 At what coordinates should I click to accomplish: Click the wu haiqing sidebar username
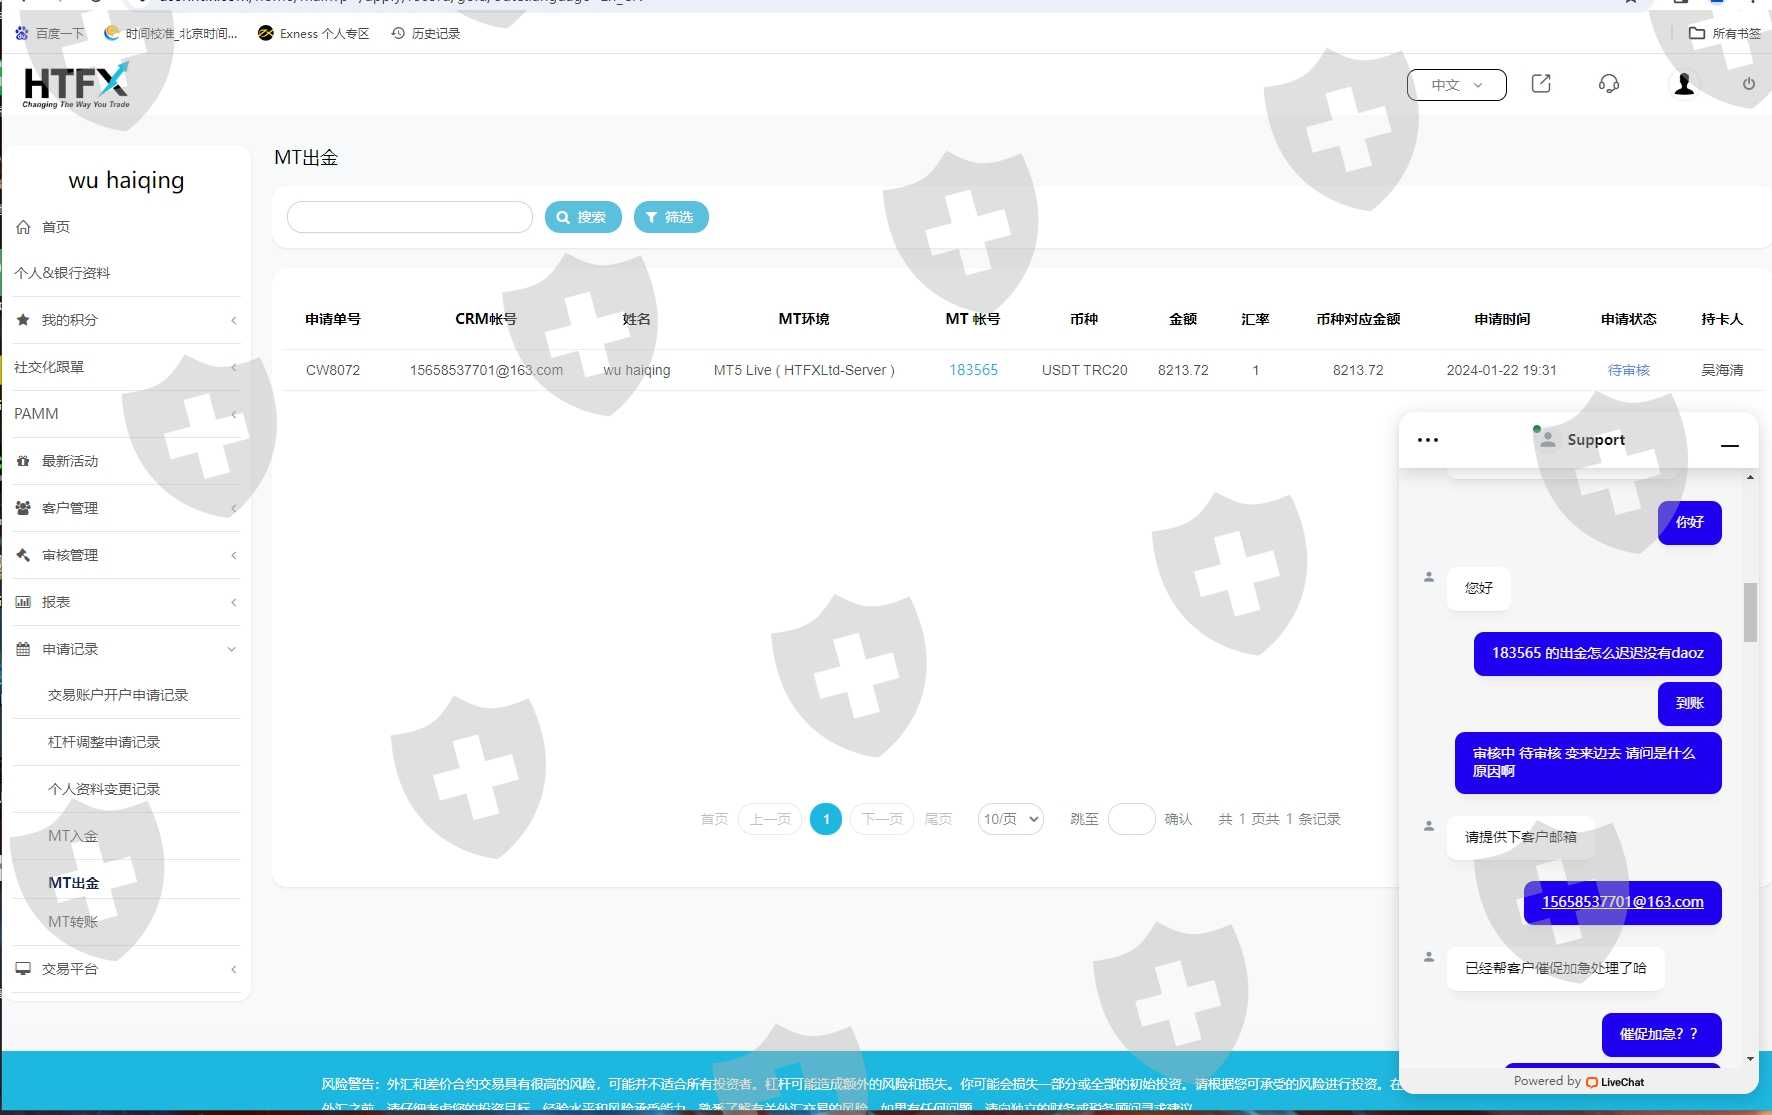coord(127,180)
